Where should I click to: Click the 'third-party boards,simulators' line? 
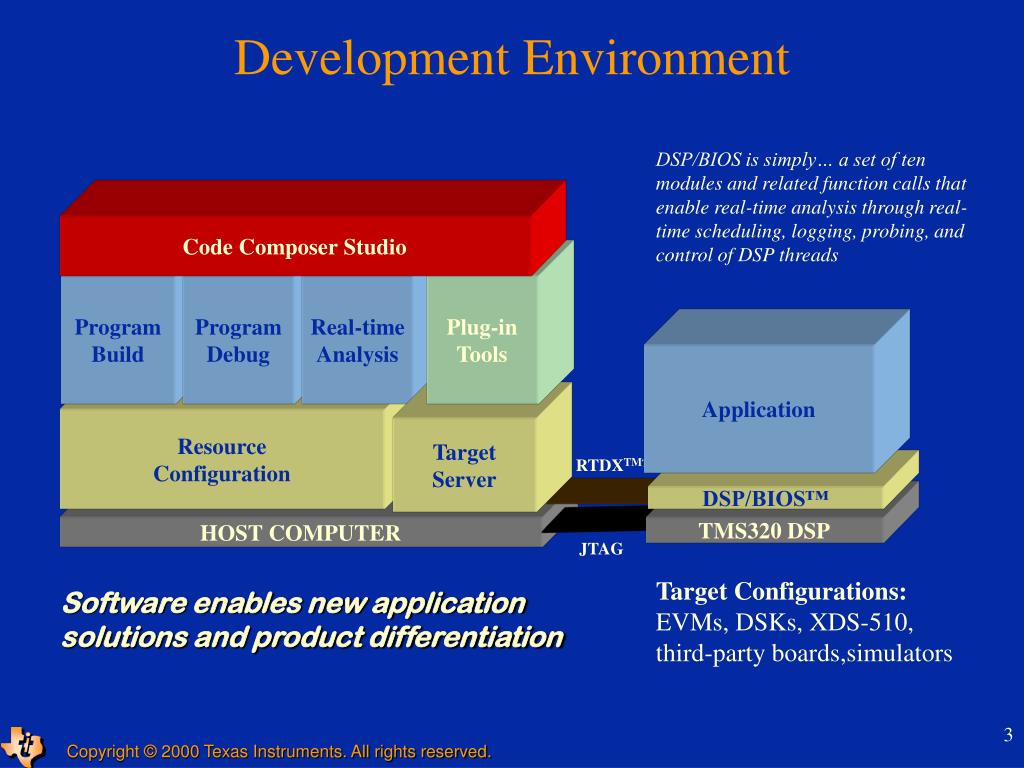[804, 653]
